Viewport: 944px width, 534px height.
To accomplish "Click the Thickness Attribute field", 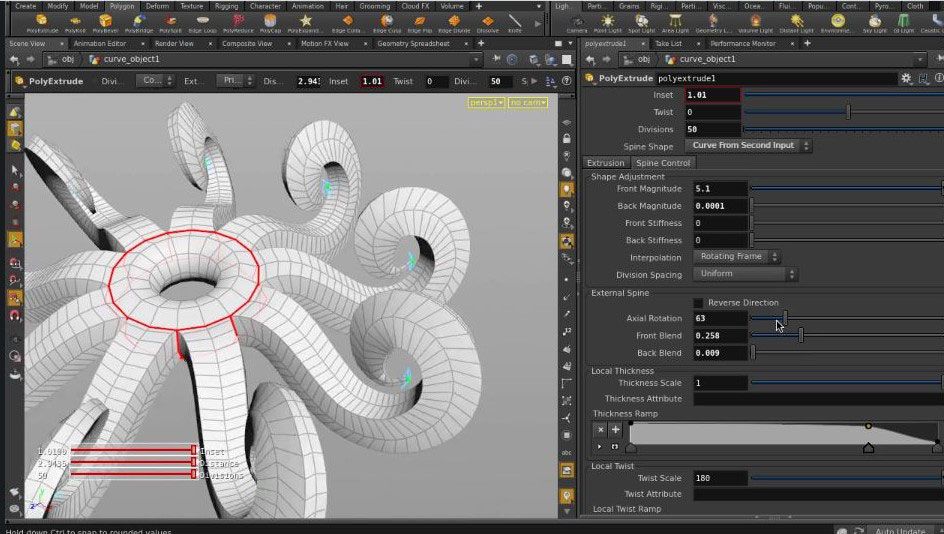I will tap(819, 399).
